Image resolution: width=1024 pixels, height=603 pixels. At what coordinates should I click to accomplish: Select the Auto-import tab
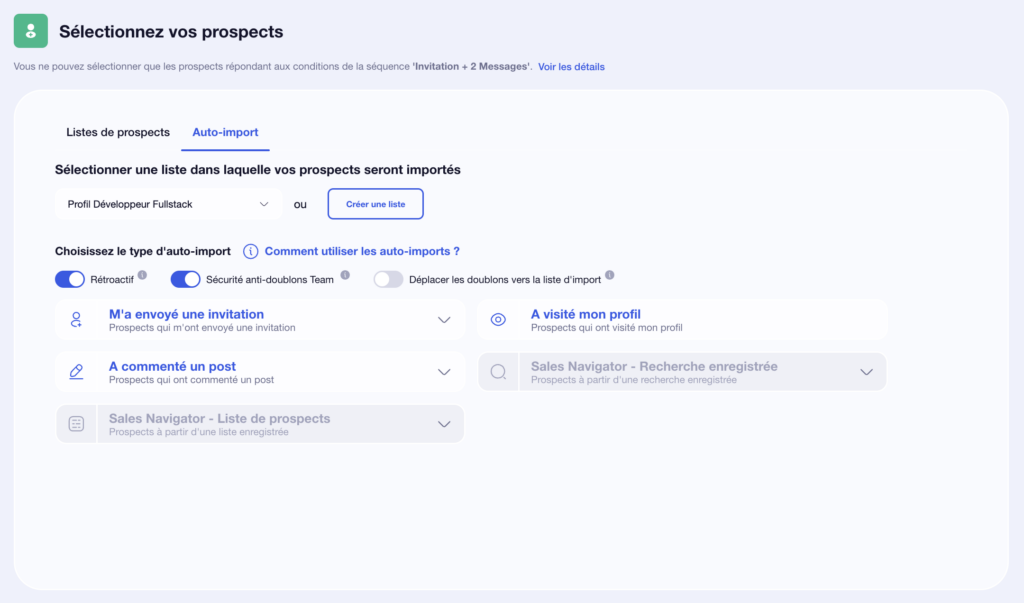225,131
